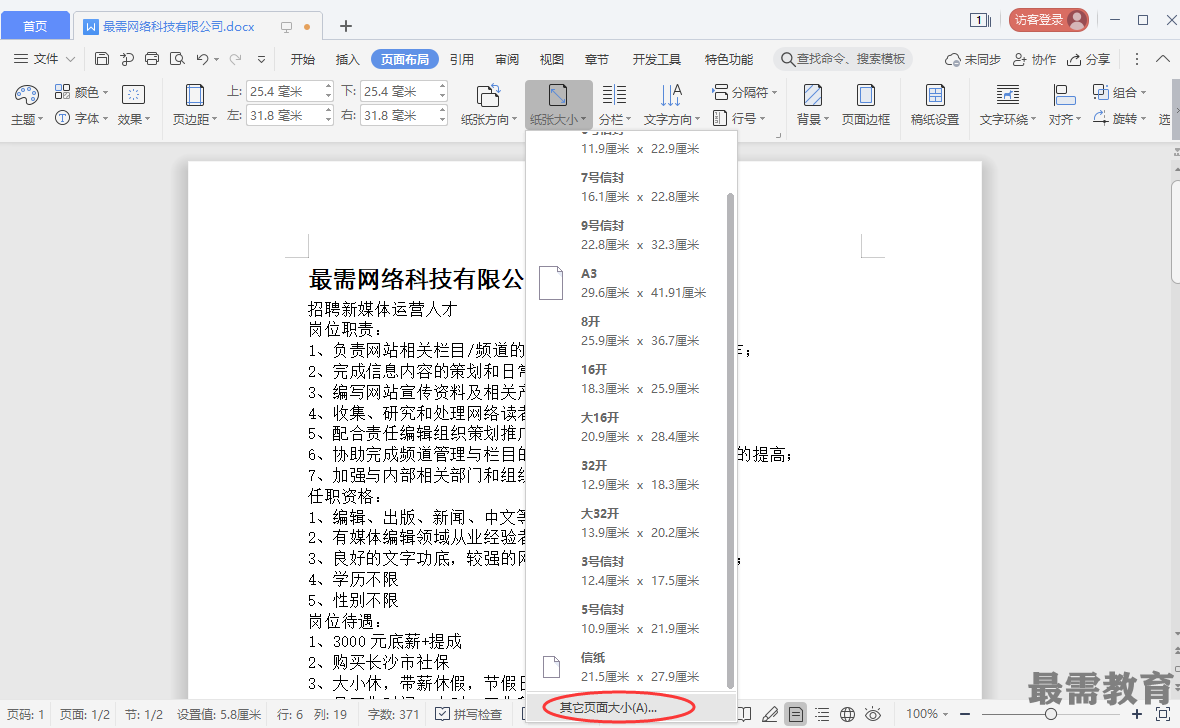Click the 访客登录 guest login button

(1048, 20)
